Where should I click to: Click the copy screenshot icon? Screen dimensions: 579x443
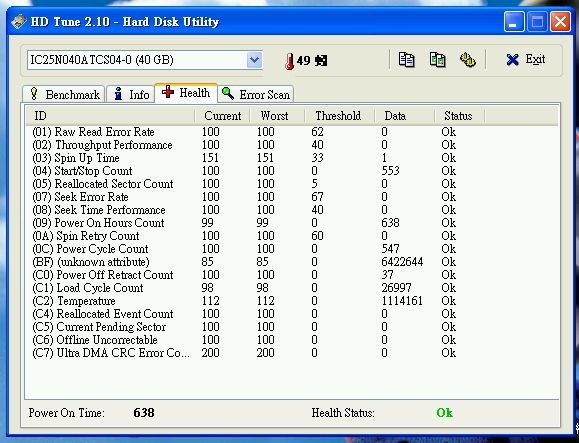pos(437,59)
